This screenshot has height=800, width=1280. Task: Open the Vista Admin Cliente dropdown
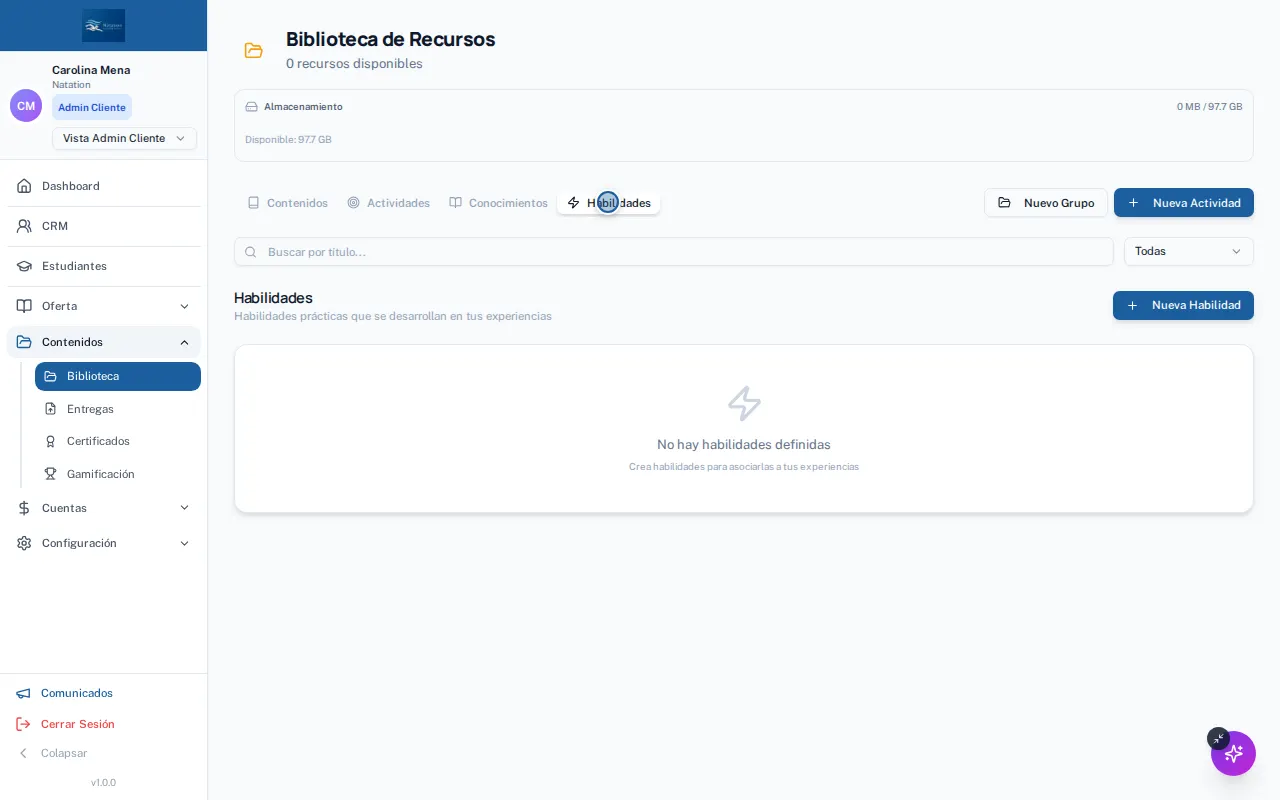(x=124, y=138)
